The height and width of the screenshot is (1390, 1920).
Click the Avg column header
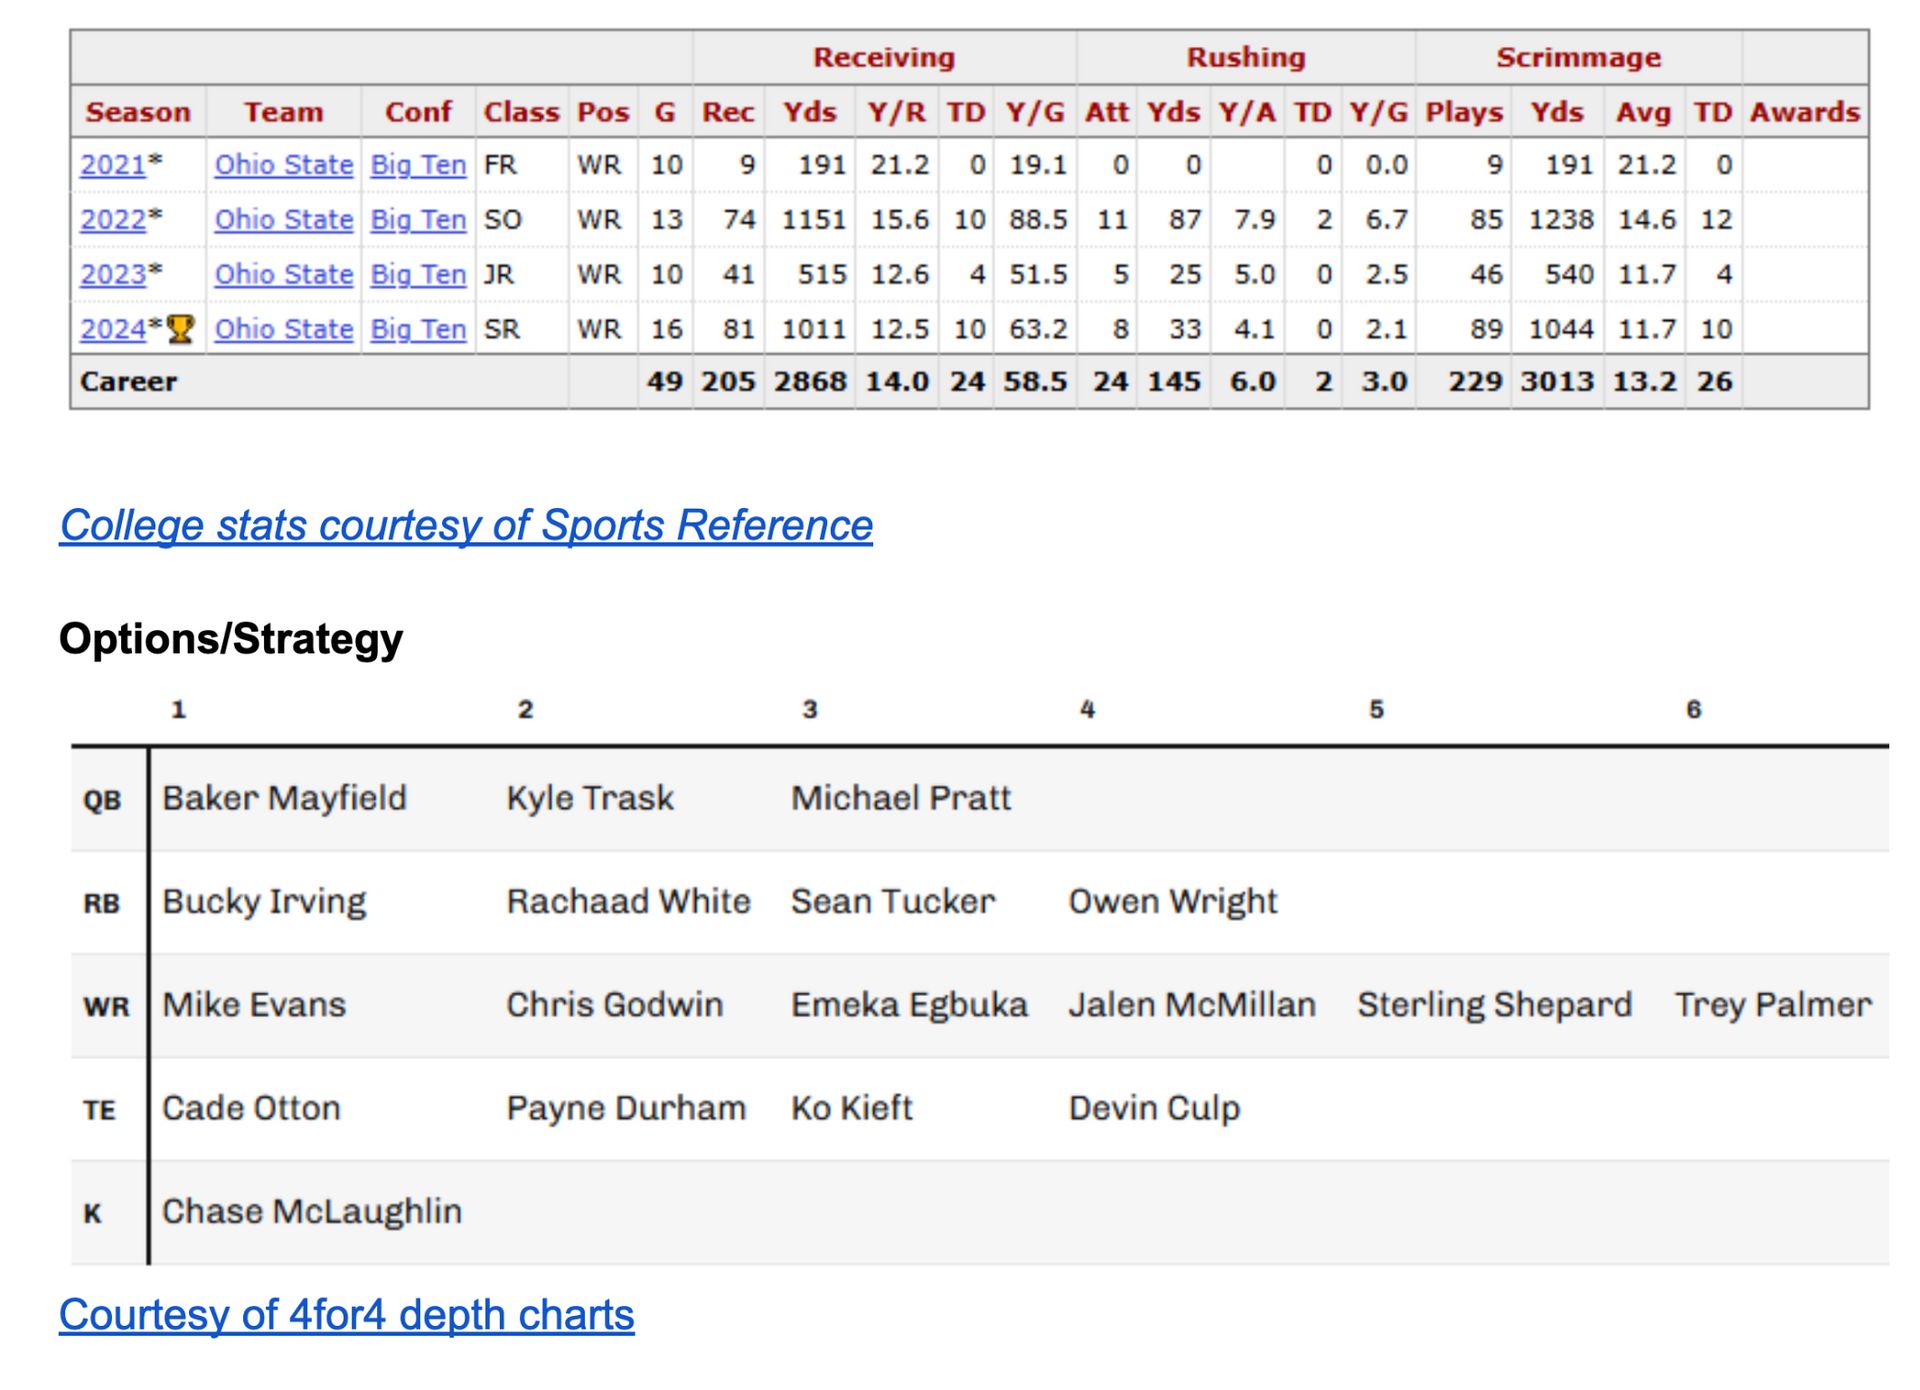[x=1644, y=112]
